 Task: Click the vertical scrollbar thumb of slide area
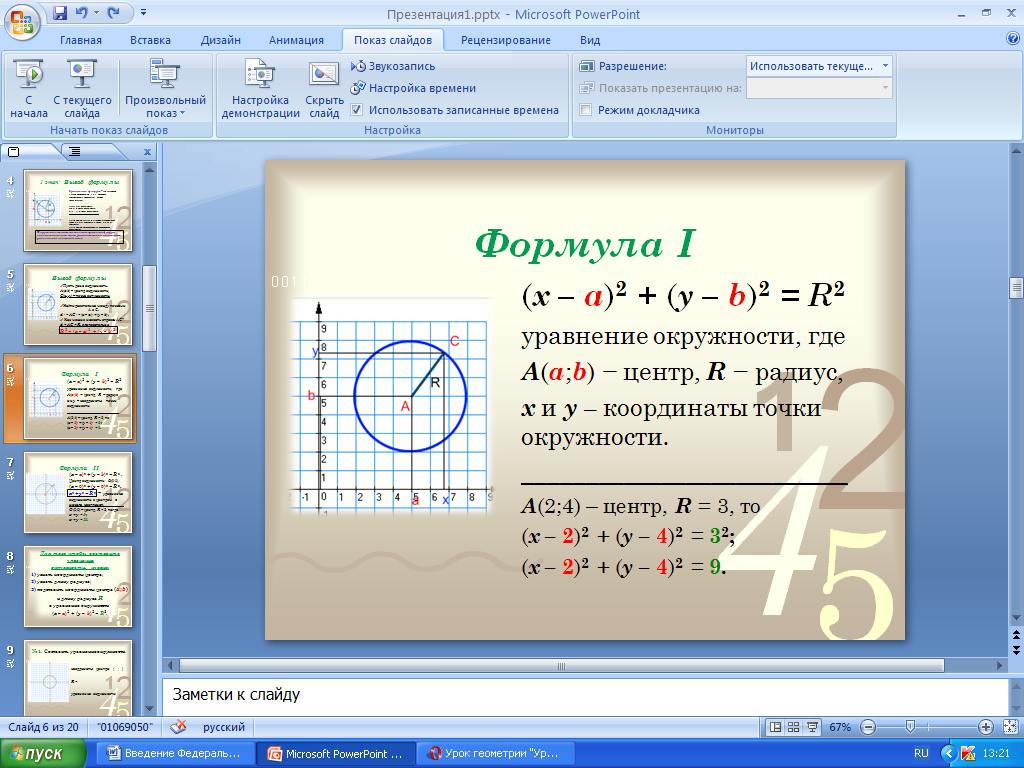tap(1016, 287)
